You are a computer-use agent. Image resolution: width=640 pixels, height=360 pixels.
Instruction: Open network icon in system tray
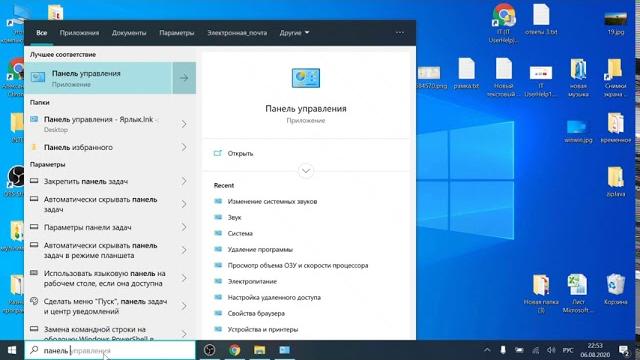(x=535, y=350)
